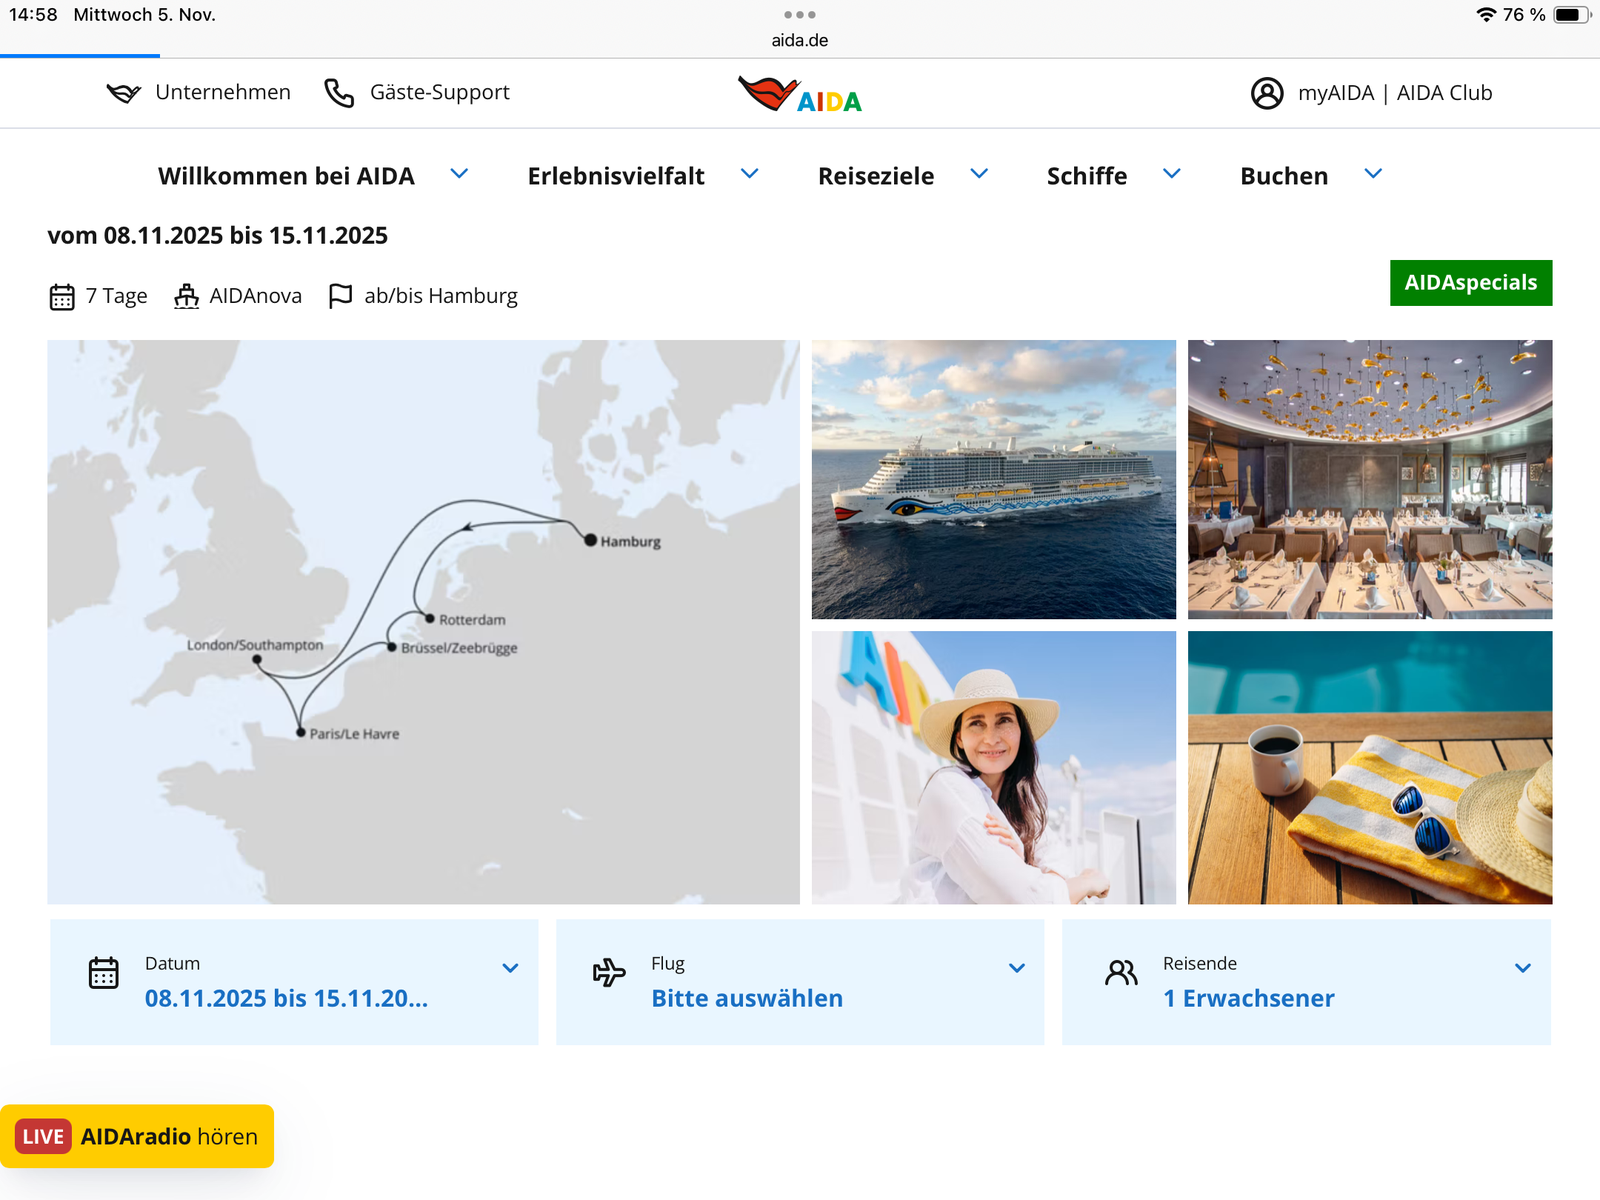The image size is (1600, 1200).
Task: Open the Flug Bitte auswählen dropdown
Action: click(800, 982)
